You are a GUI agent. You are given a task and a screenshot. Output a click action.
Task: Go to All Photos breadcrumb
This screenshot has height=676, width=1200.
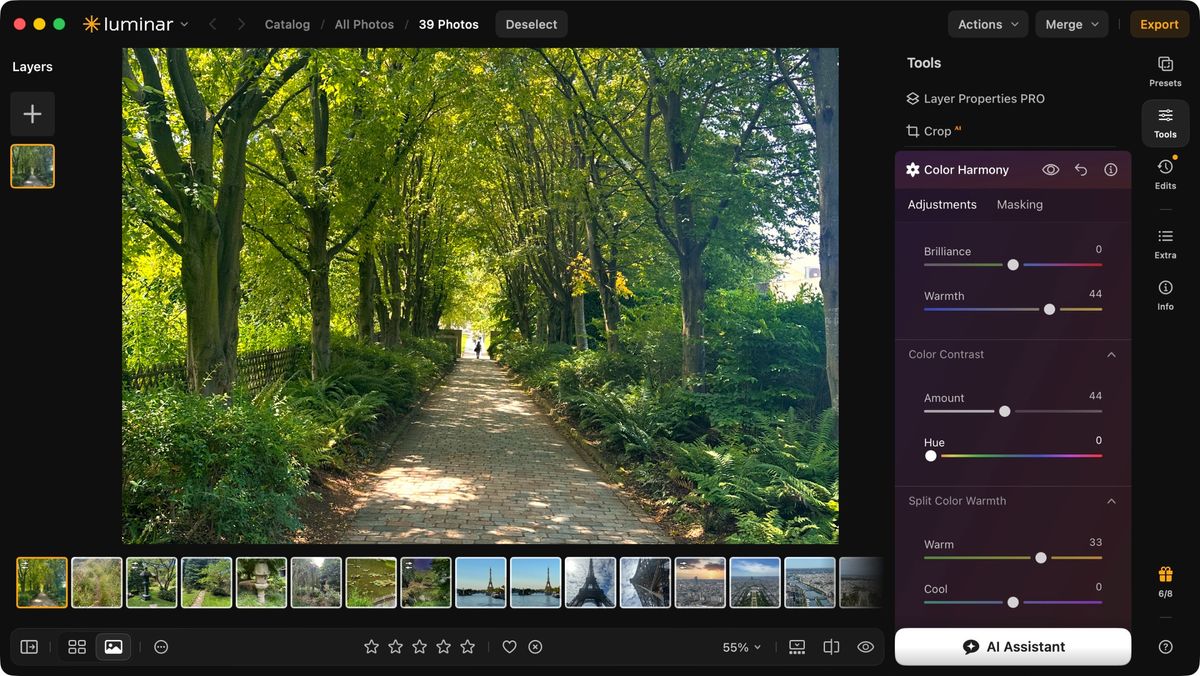364,24
